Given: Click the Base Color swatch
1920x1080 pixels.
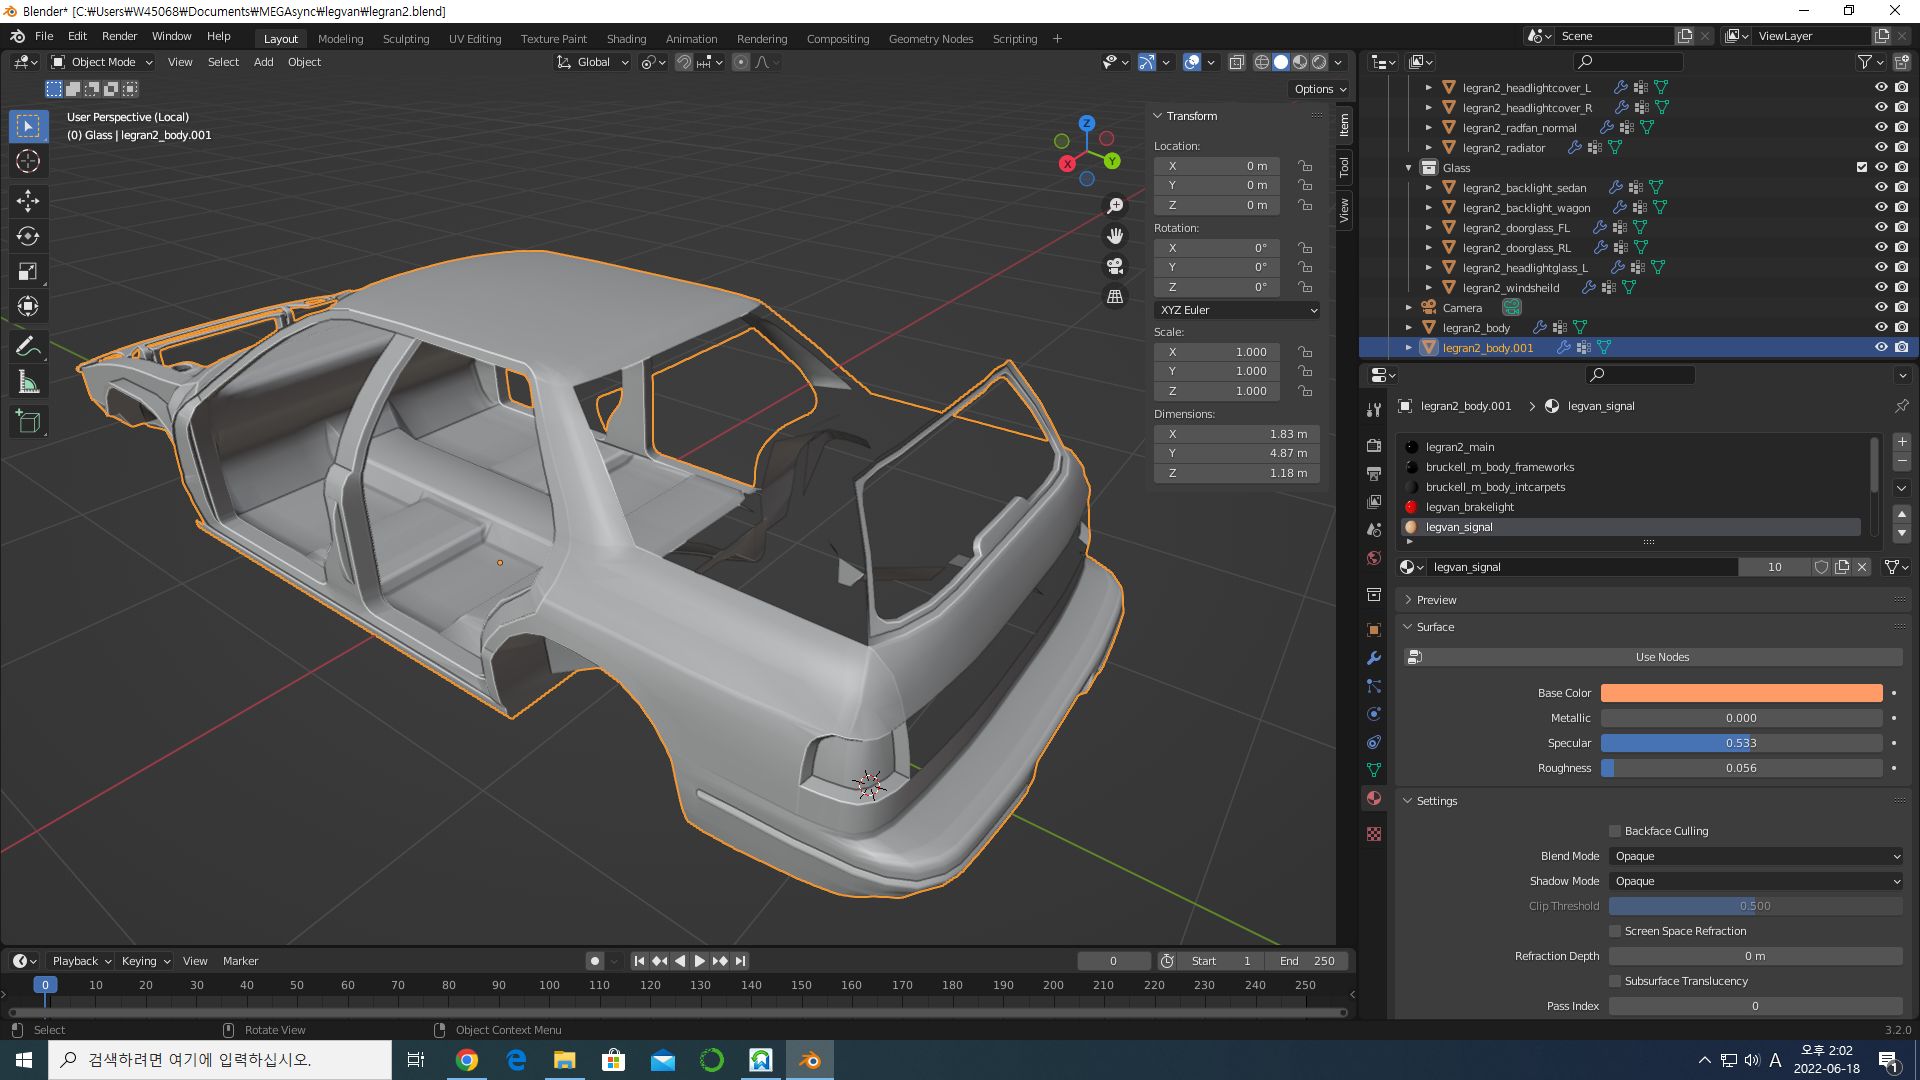Looking at the screenshot, I should pyautogui.click(x=1741, y=693).
